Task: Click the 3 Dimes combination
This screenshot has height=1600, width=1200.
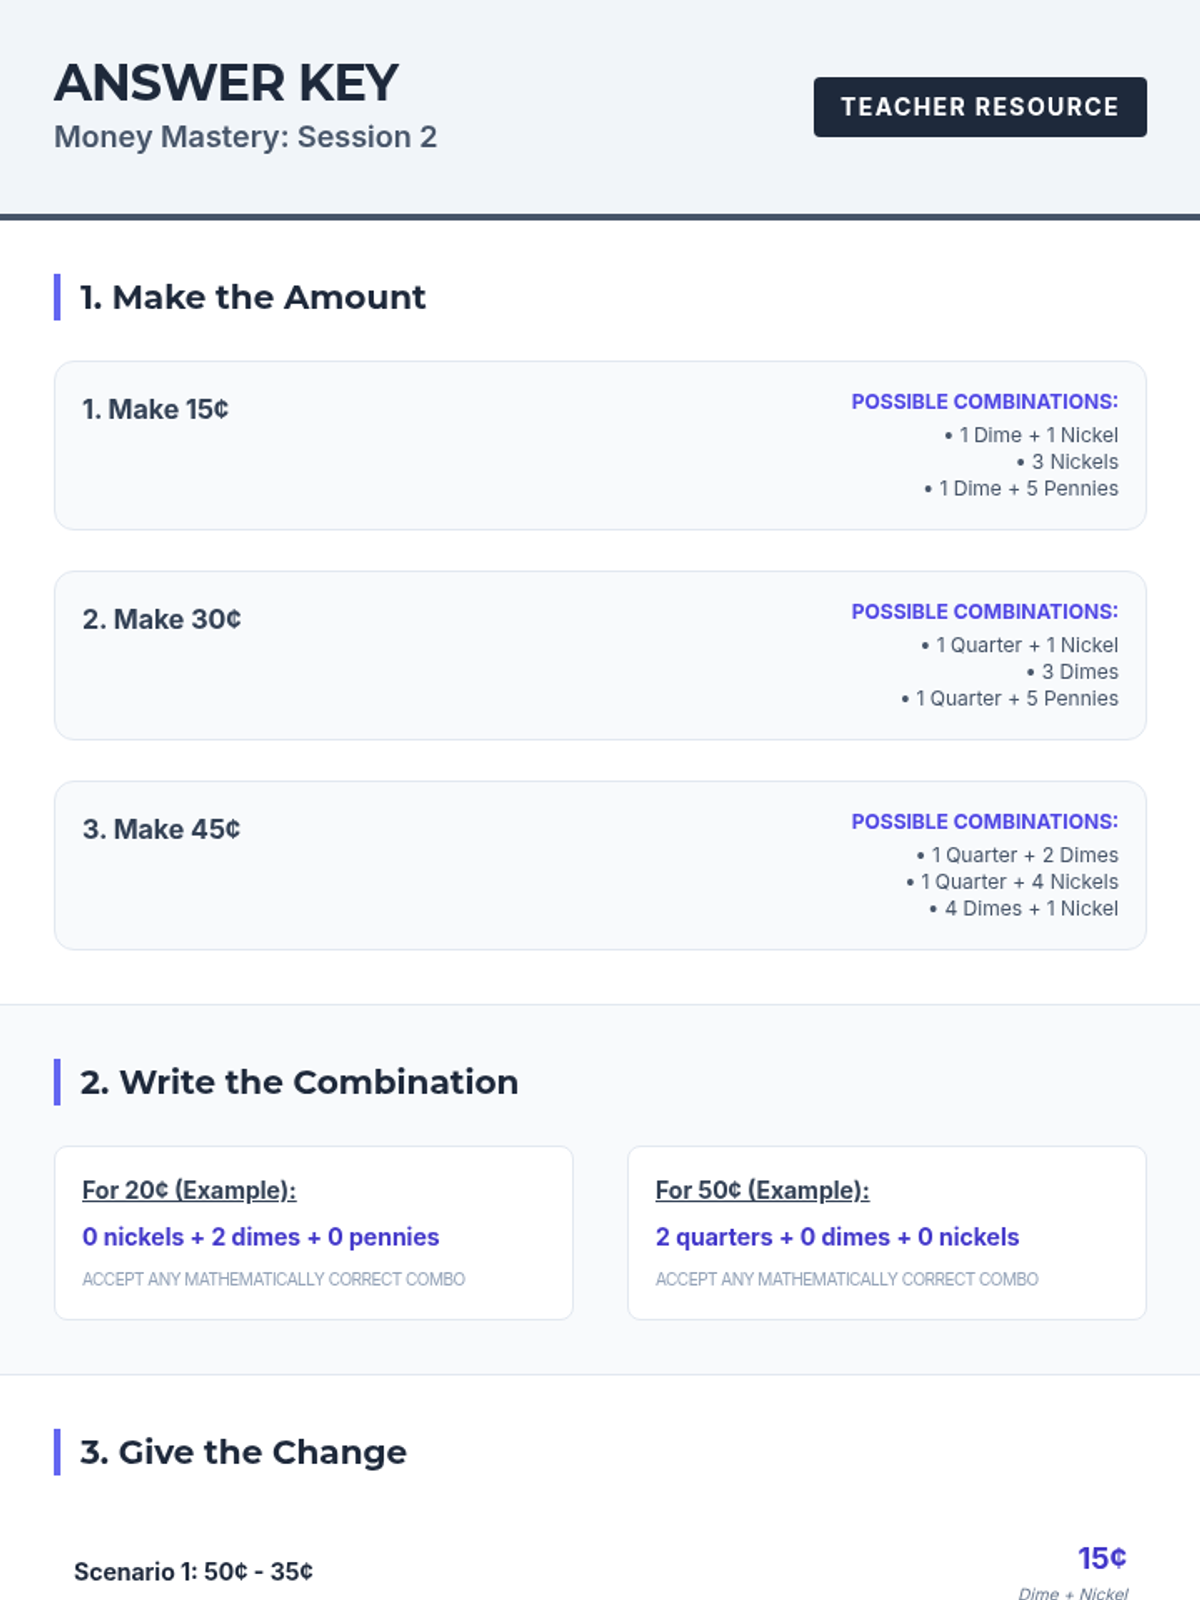Action: (1072, 672)
